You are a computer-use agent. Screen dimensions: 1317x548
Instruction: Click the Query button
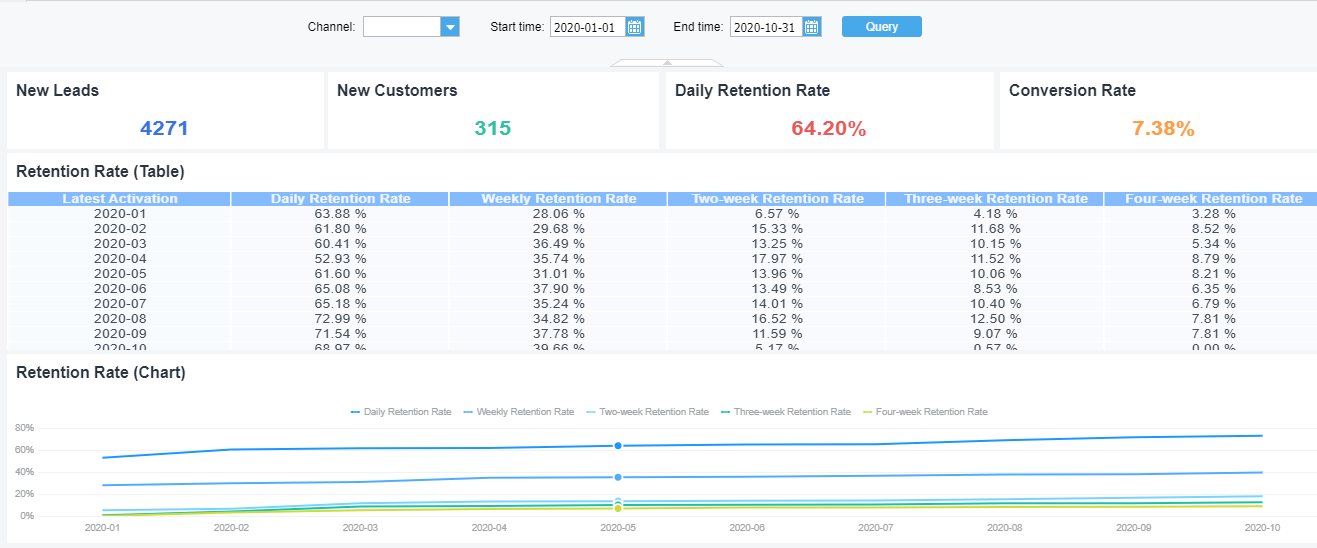coord(882,27)
